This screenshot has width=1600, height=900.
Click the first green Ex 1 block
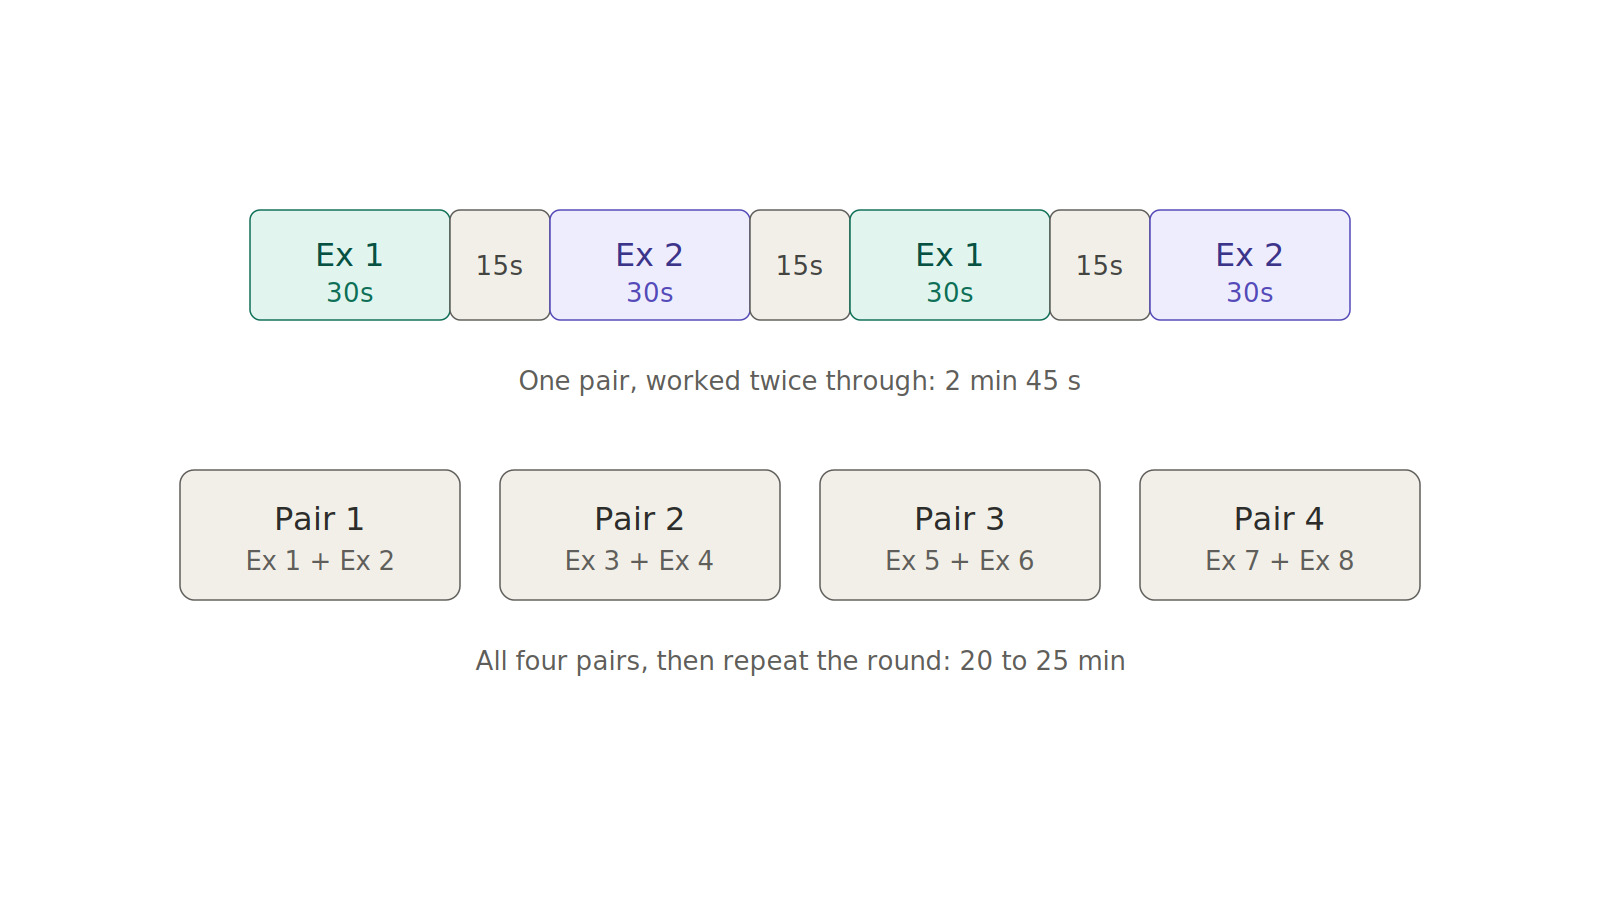tap(350, 265)
